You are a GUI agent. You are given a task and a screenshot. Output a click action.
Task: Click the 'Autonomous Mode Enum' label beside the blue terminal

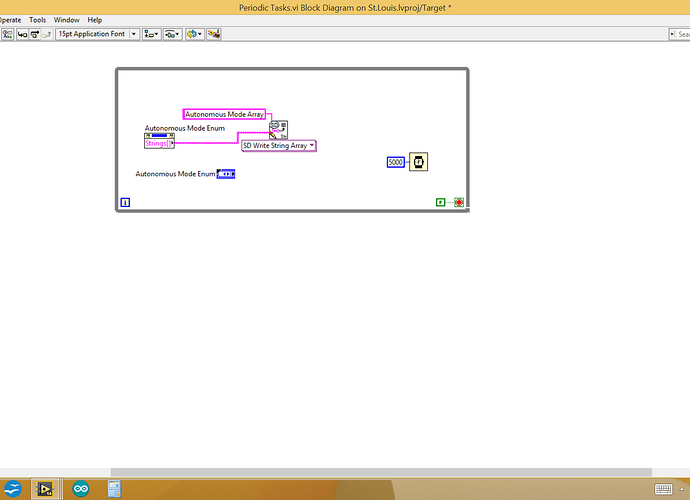coord(175,174)
